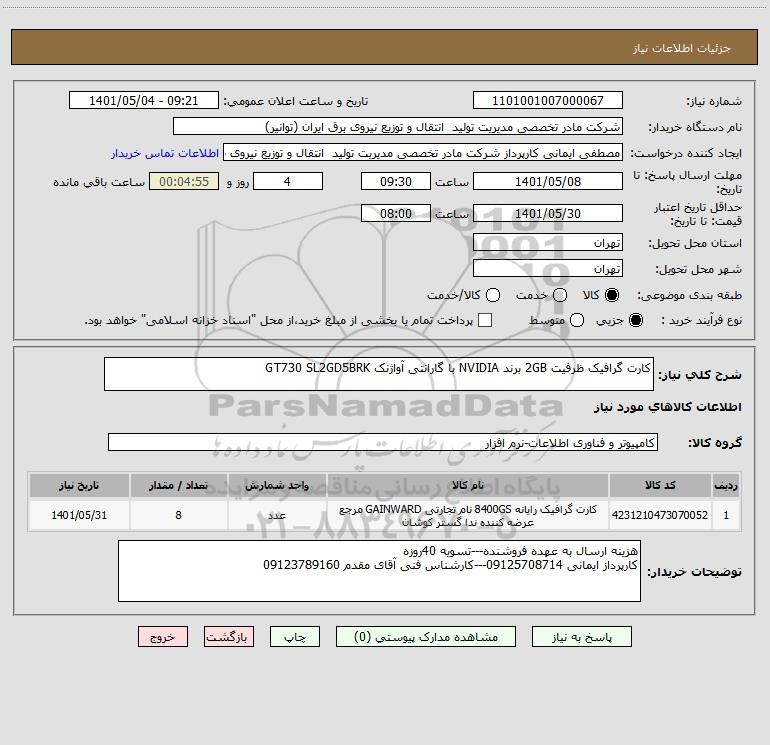
Task: Click the GAINWARD 8400GS product name cell
Action: coord(468,515)
